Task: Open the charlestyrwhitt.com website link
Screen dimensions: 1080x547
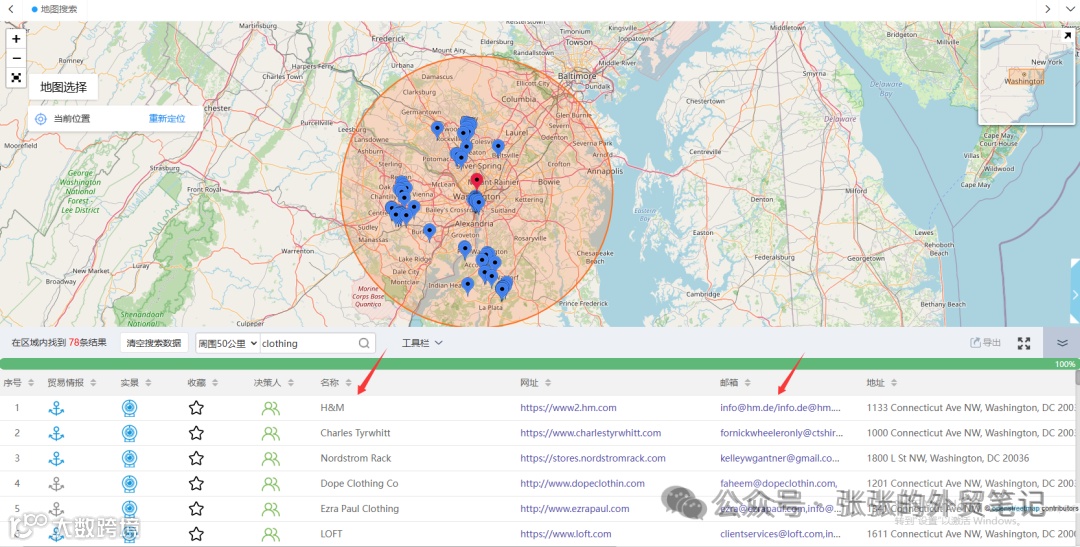Action: [590, 433]
